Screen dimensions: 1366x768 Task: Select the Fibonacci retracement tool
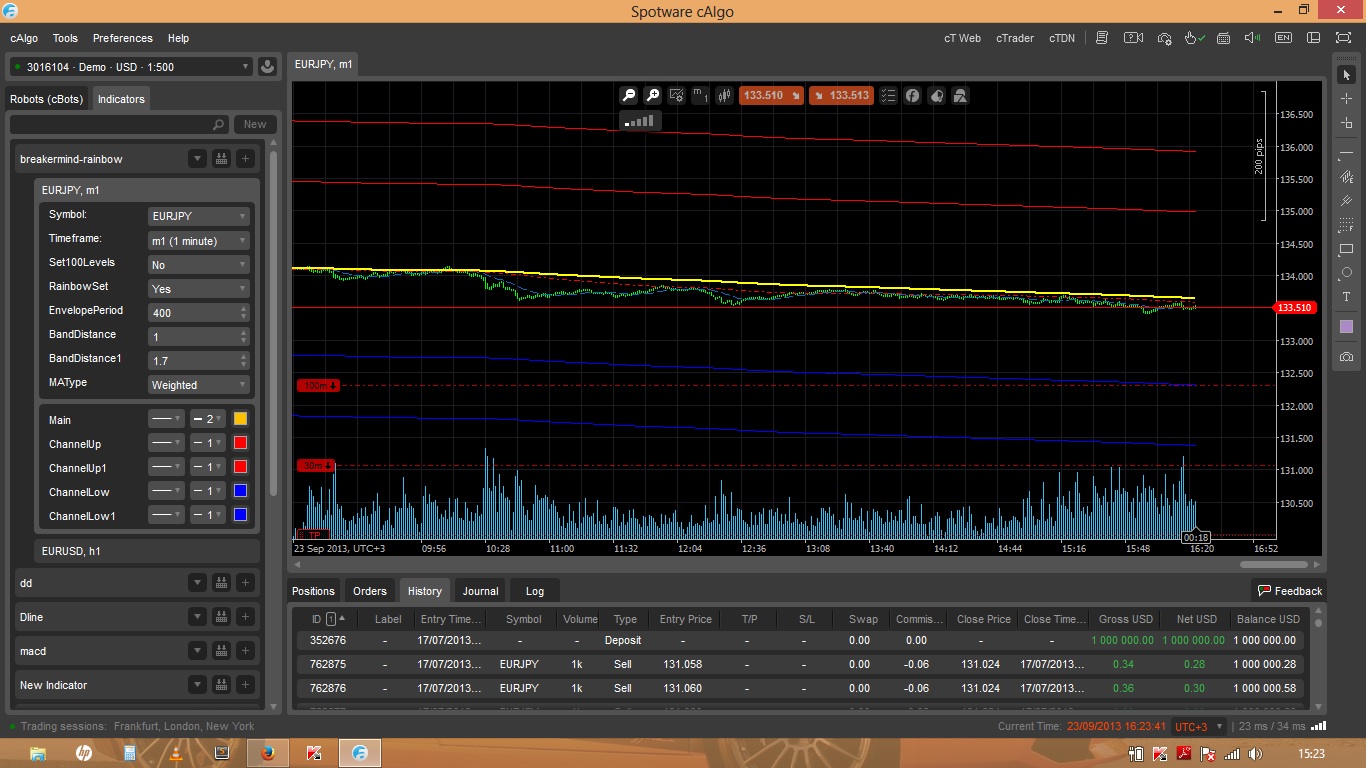point(1346,225)
